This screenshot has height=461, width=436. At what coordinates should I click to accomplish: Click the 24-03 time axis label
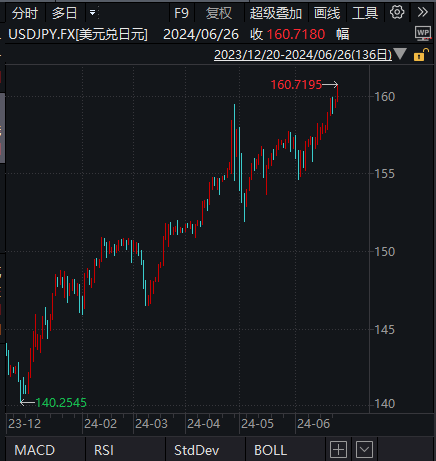coord(151,424)
